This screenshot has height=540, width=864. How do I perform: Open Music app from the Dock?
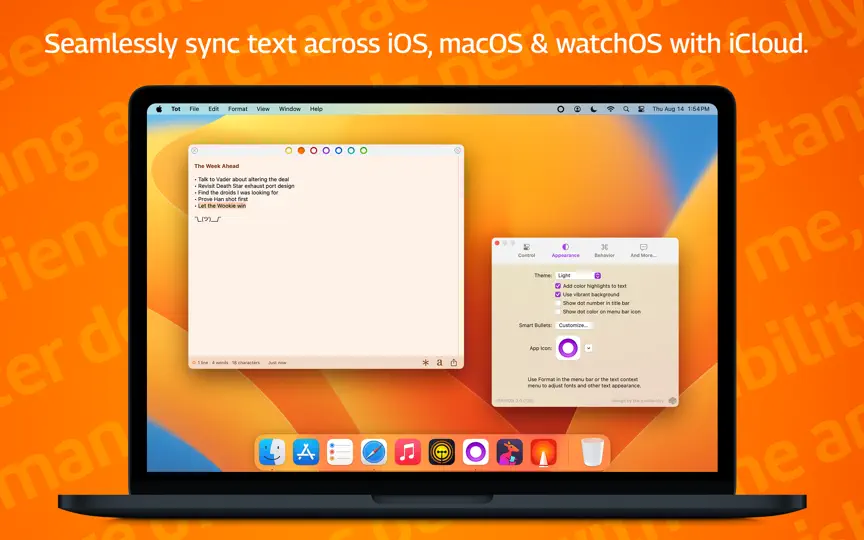tap(408, 452)
